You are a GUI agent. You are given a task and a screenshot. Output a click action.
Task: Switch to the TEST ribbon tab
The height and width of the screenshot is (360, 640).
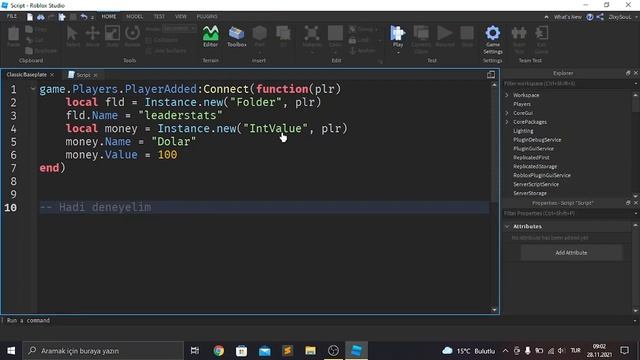(159, 16)
